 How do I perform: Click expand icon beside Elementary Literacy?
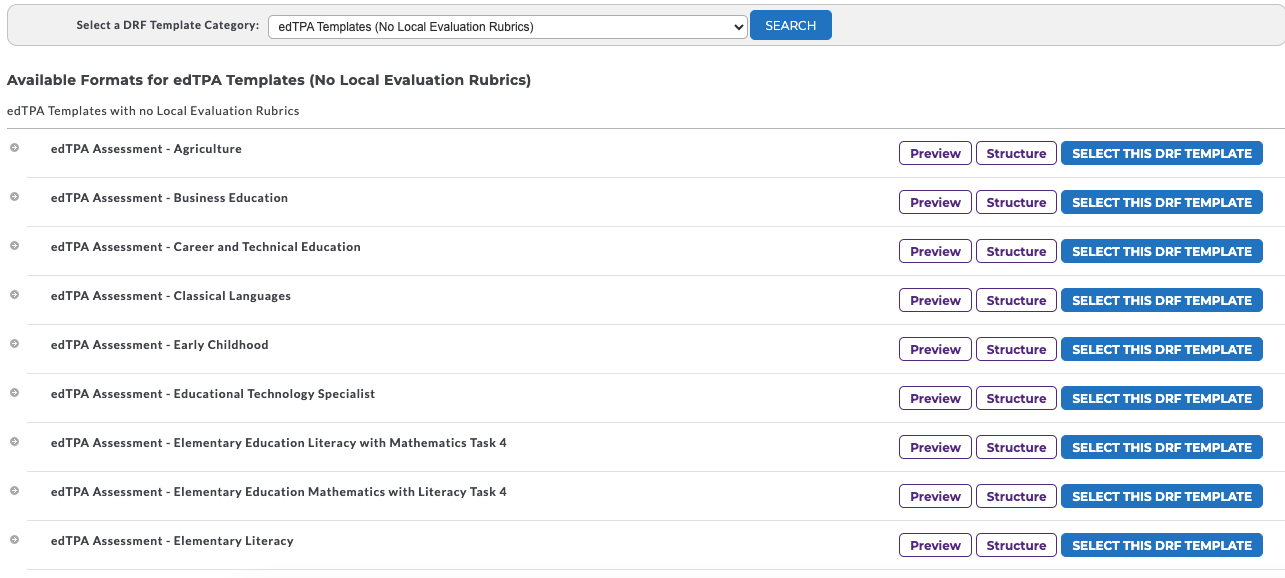[15, 540]
